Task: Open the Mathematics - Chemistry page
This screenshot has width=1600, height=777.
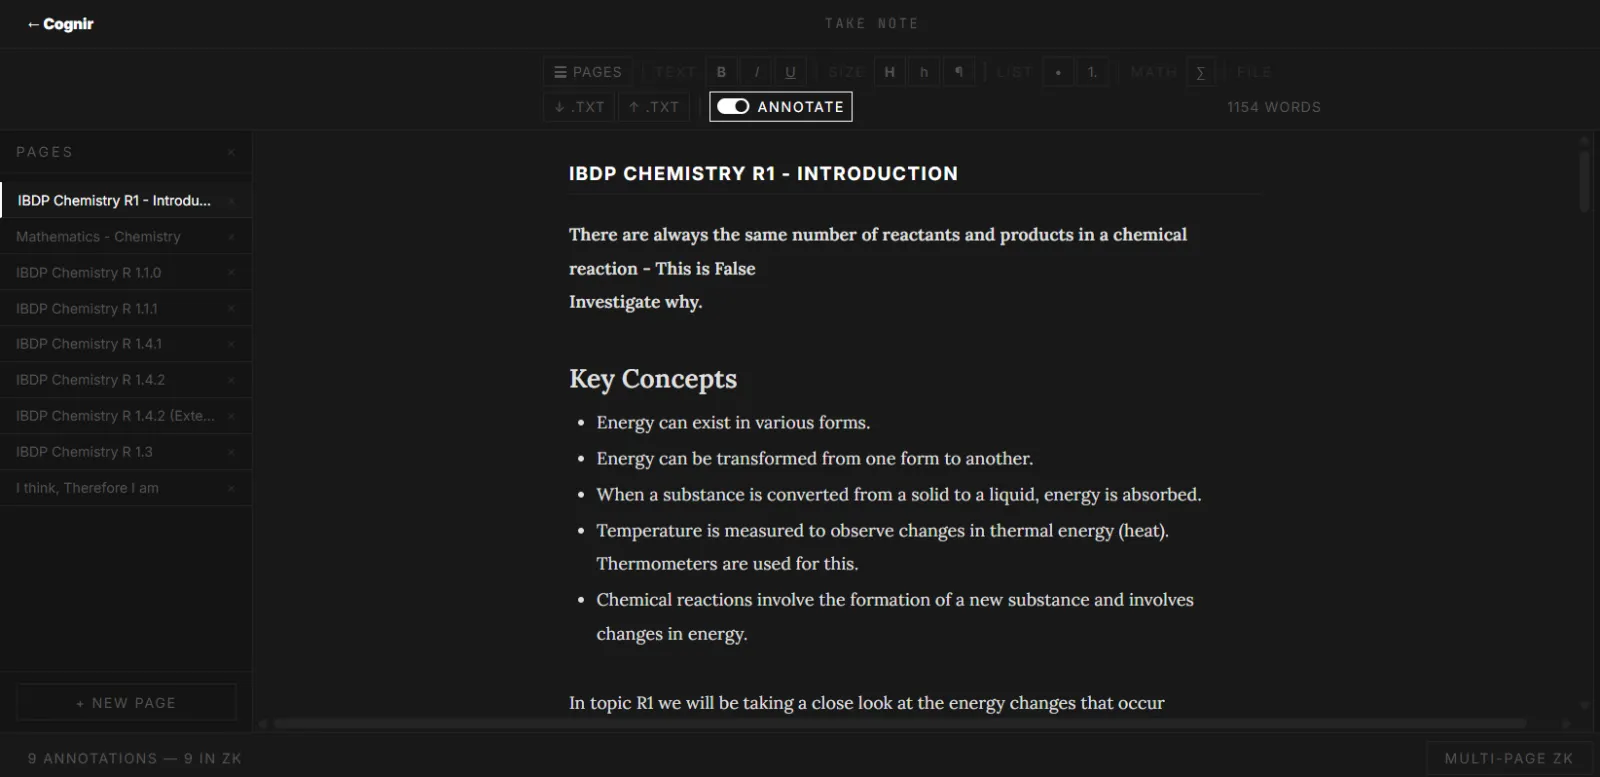Action: [125, 237]
